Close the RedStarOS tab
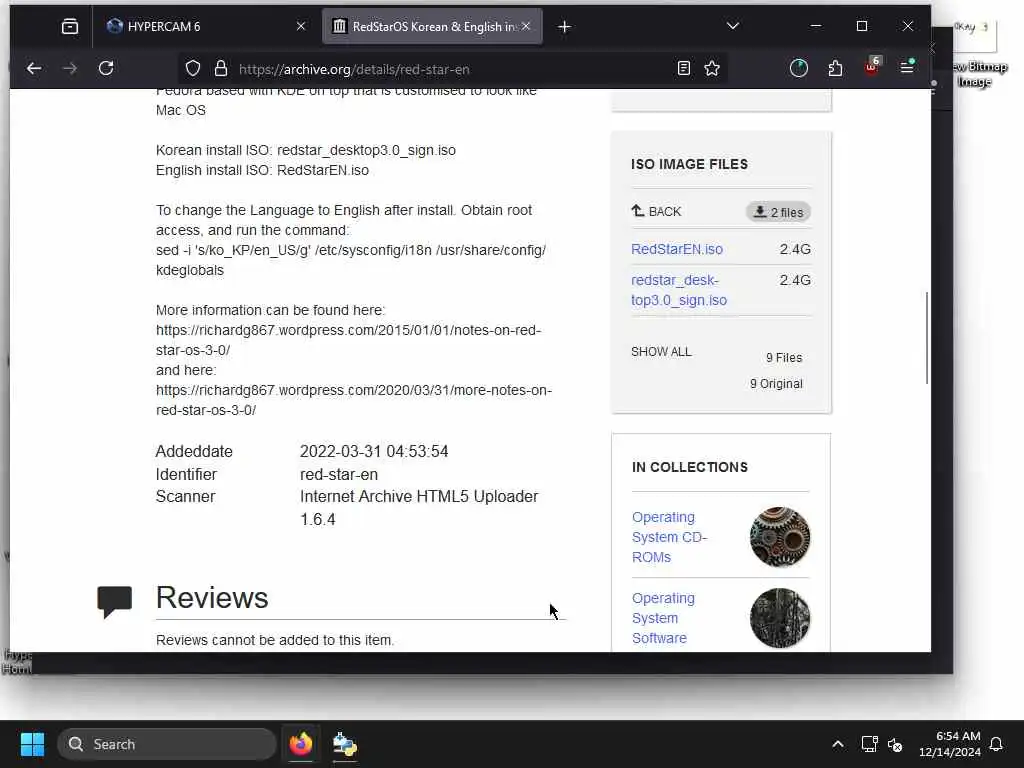 526,26
